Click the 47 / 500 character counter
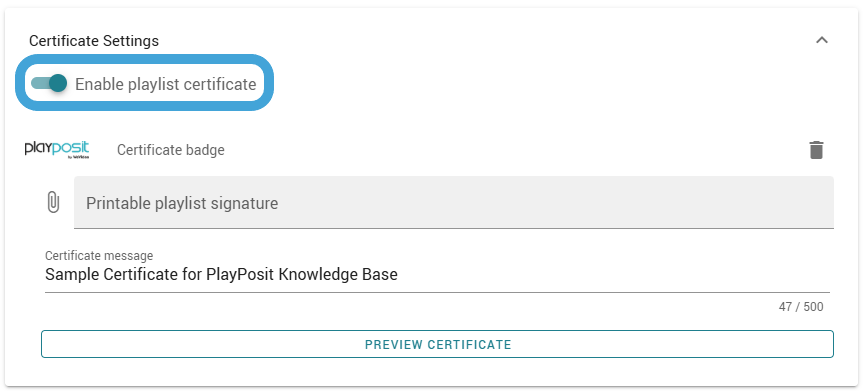Screen dimensions: 863x391 (801, 307)
